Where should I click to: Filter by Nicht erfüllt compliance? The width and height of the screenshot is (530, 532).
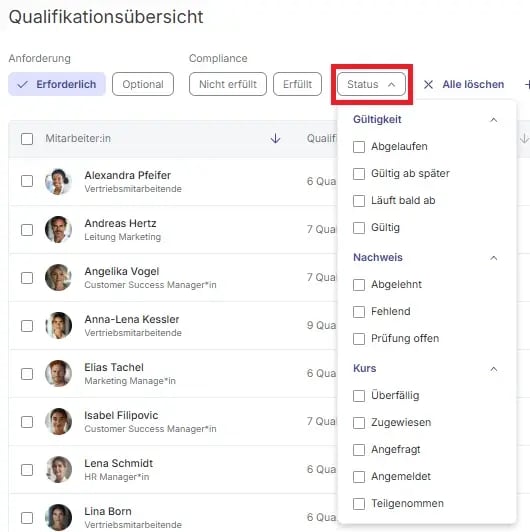228,84
